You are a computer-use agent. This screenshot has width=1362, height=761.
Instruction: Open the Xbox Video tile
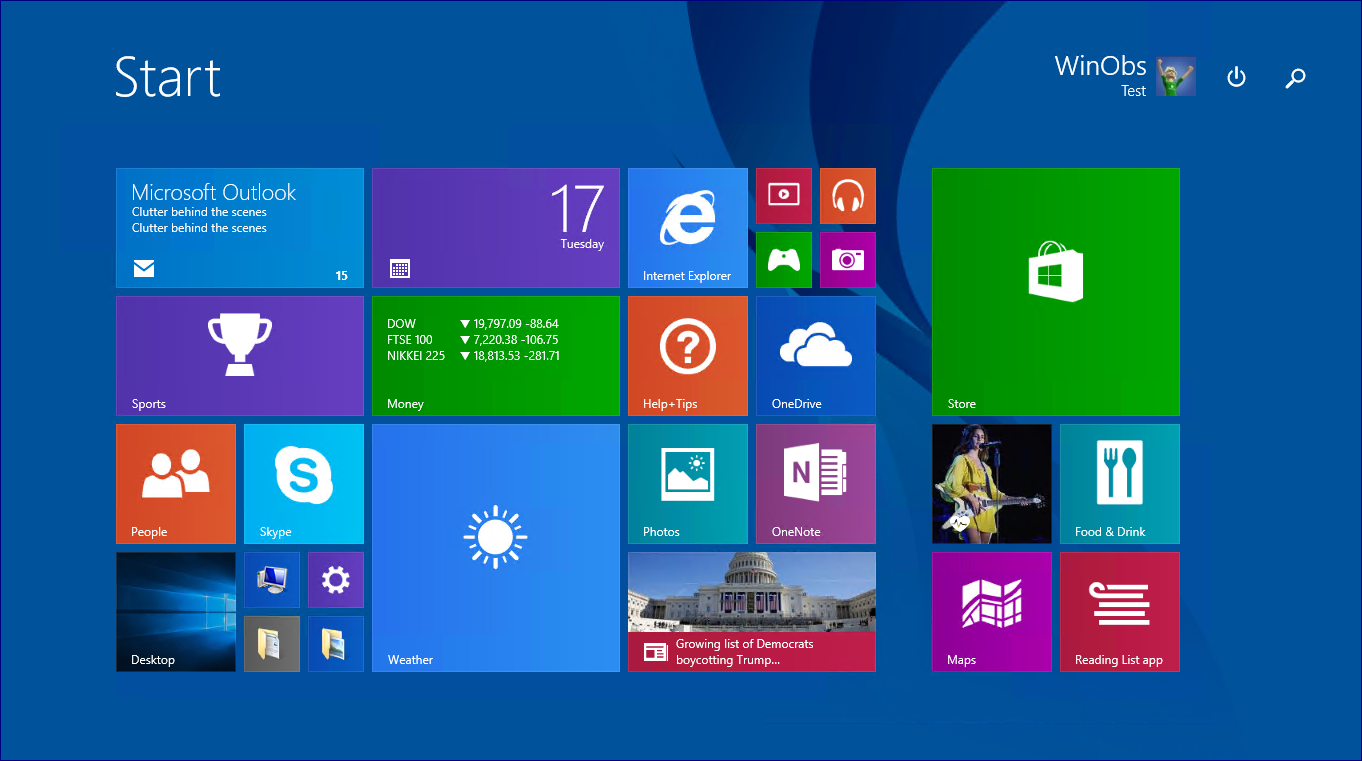point(783,195)
